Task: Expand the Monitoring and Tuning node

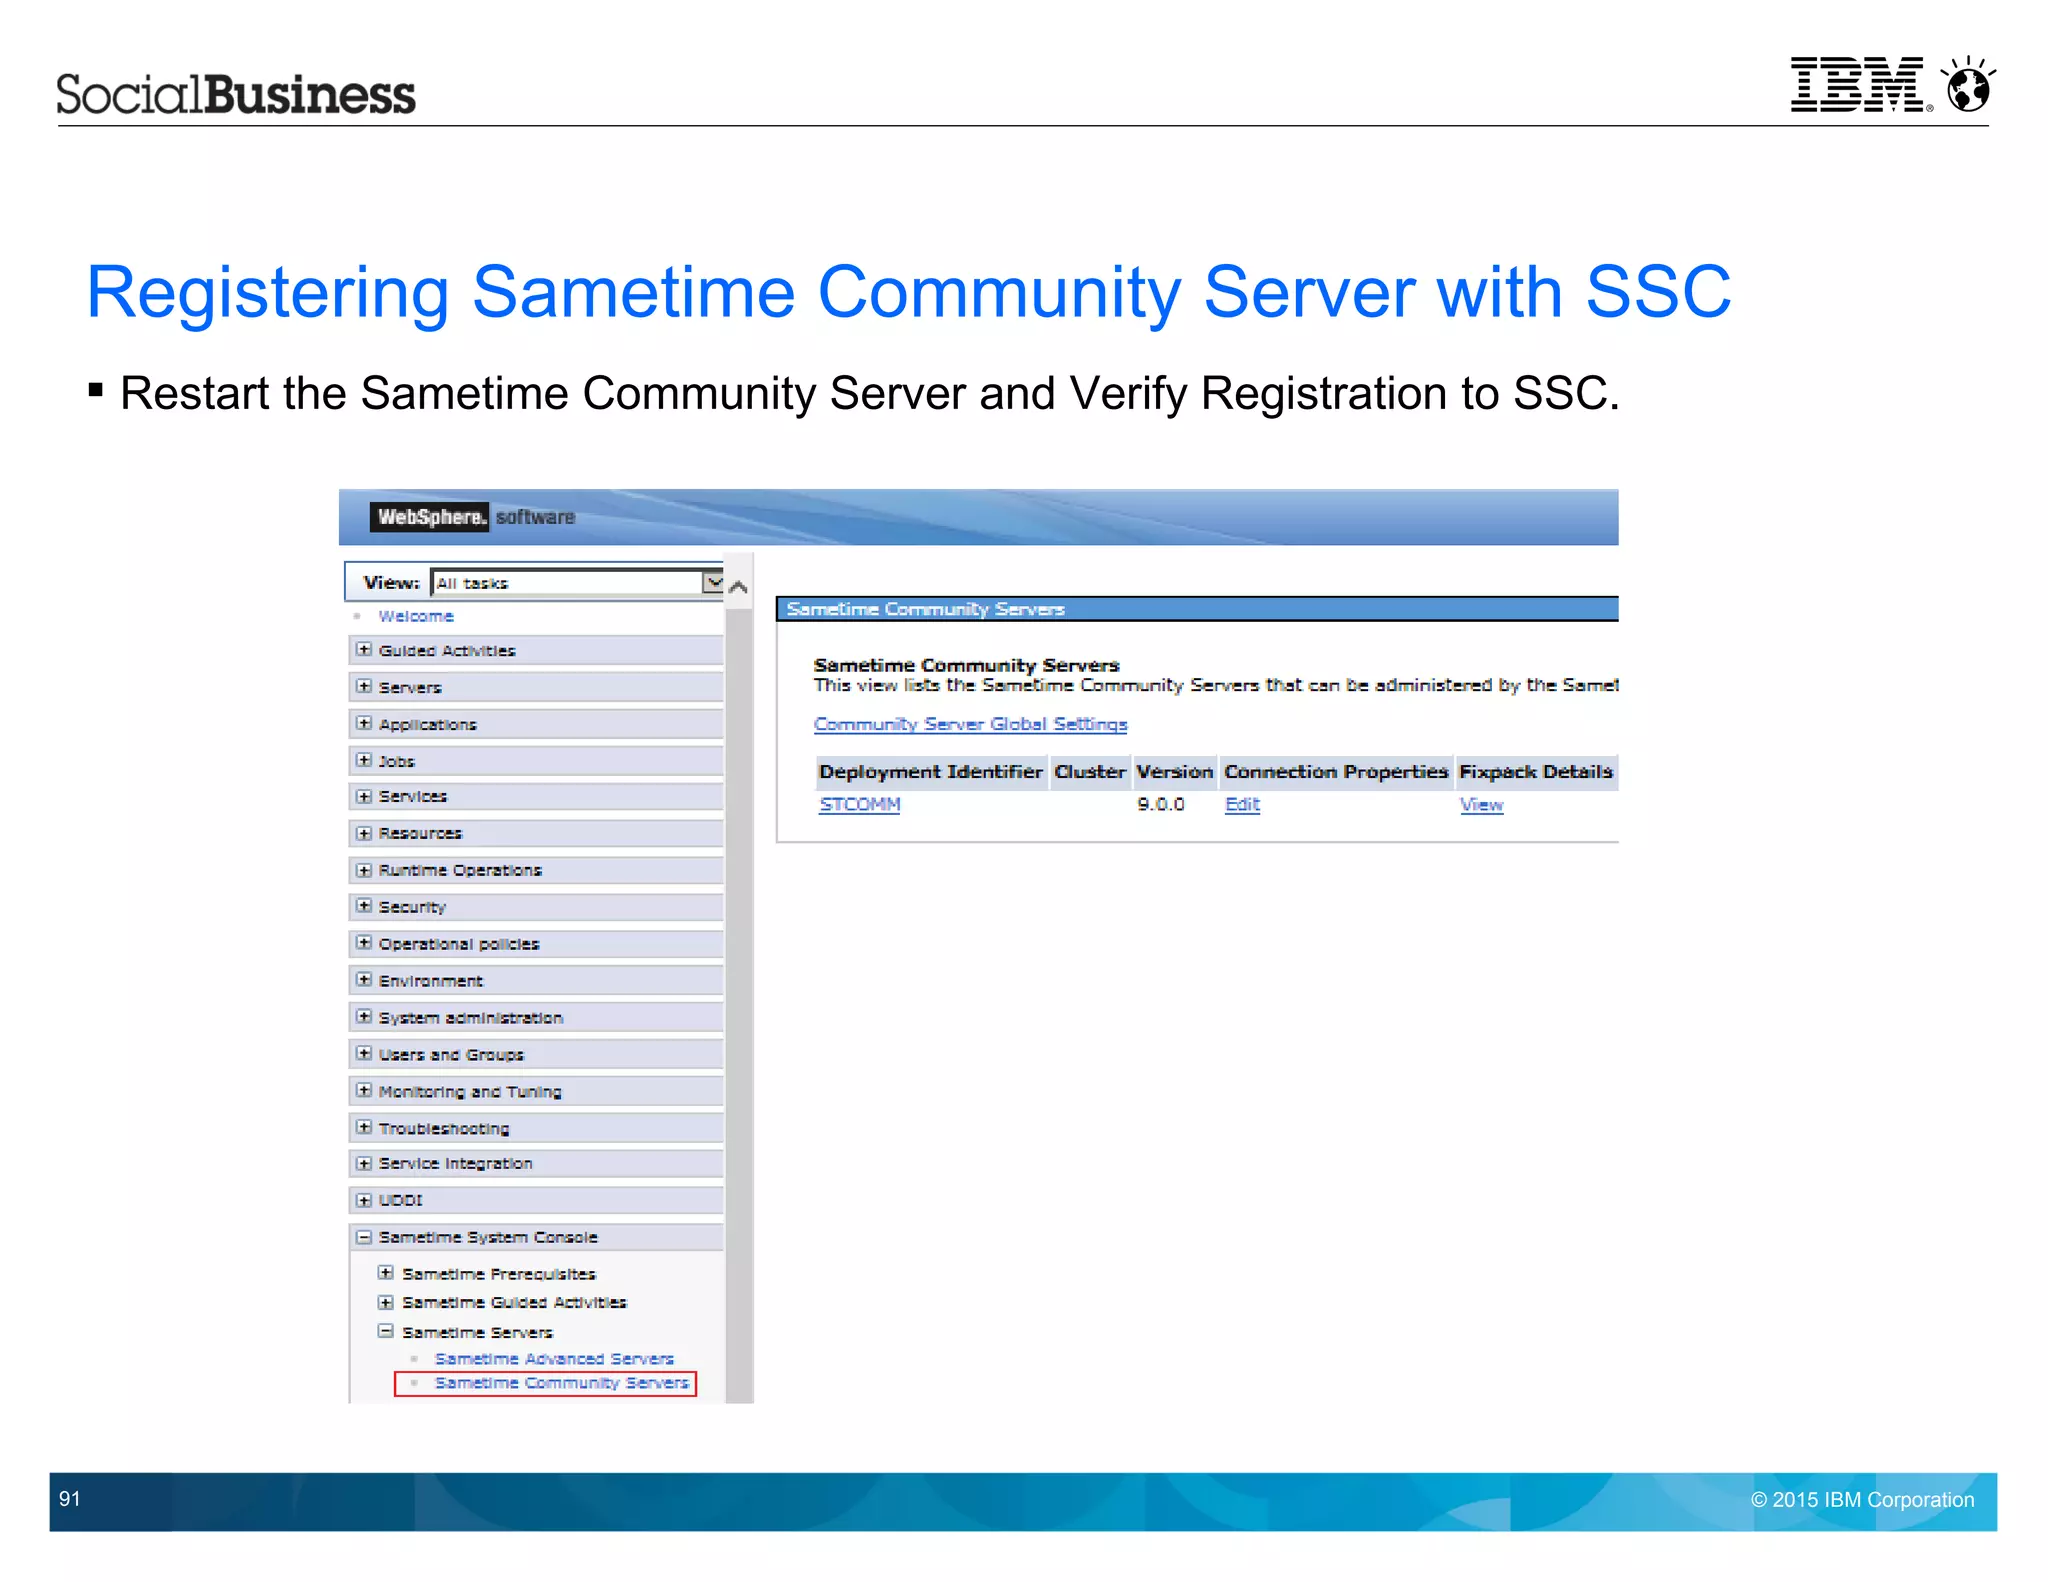Action: [364, 1091]
